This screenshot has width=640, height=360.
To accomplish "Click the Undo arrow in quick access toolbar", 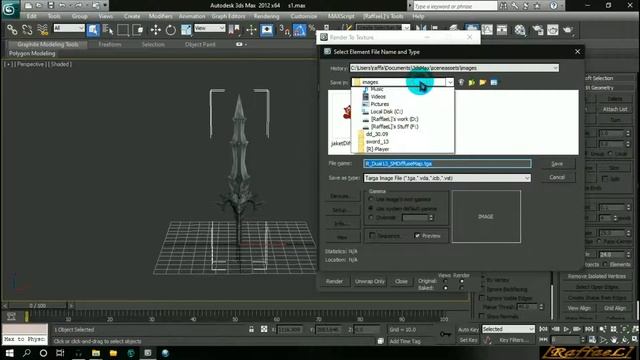I will coord(62,6).
